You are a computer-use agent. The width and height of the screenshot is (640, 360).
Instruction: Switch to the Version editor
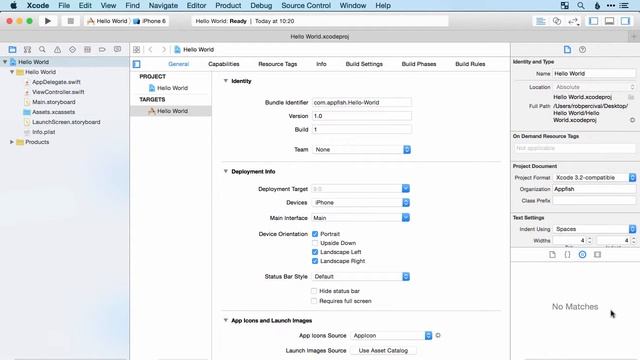573,21
